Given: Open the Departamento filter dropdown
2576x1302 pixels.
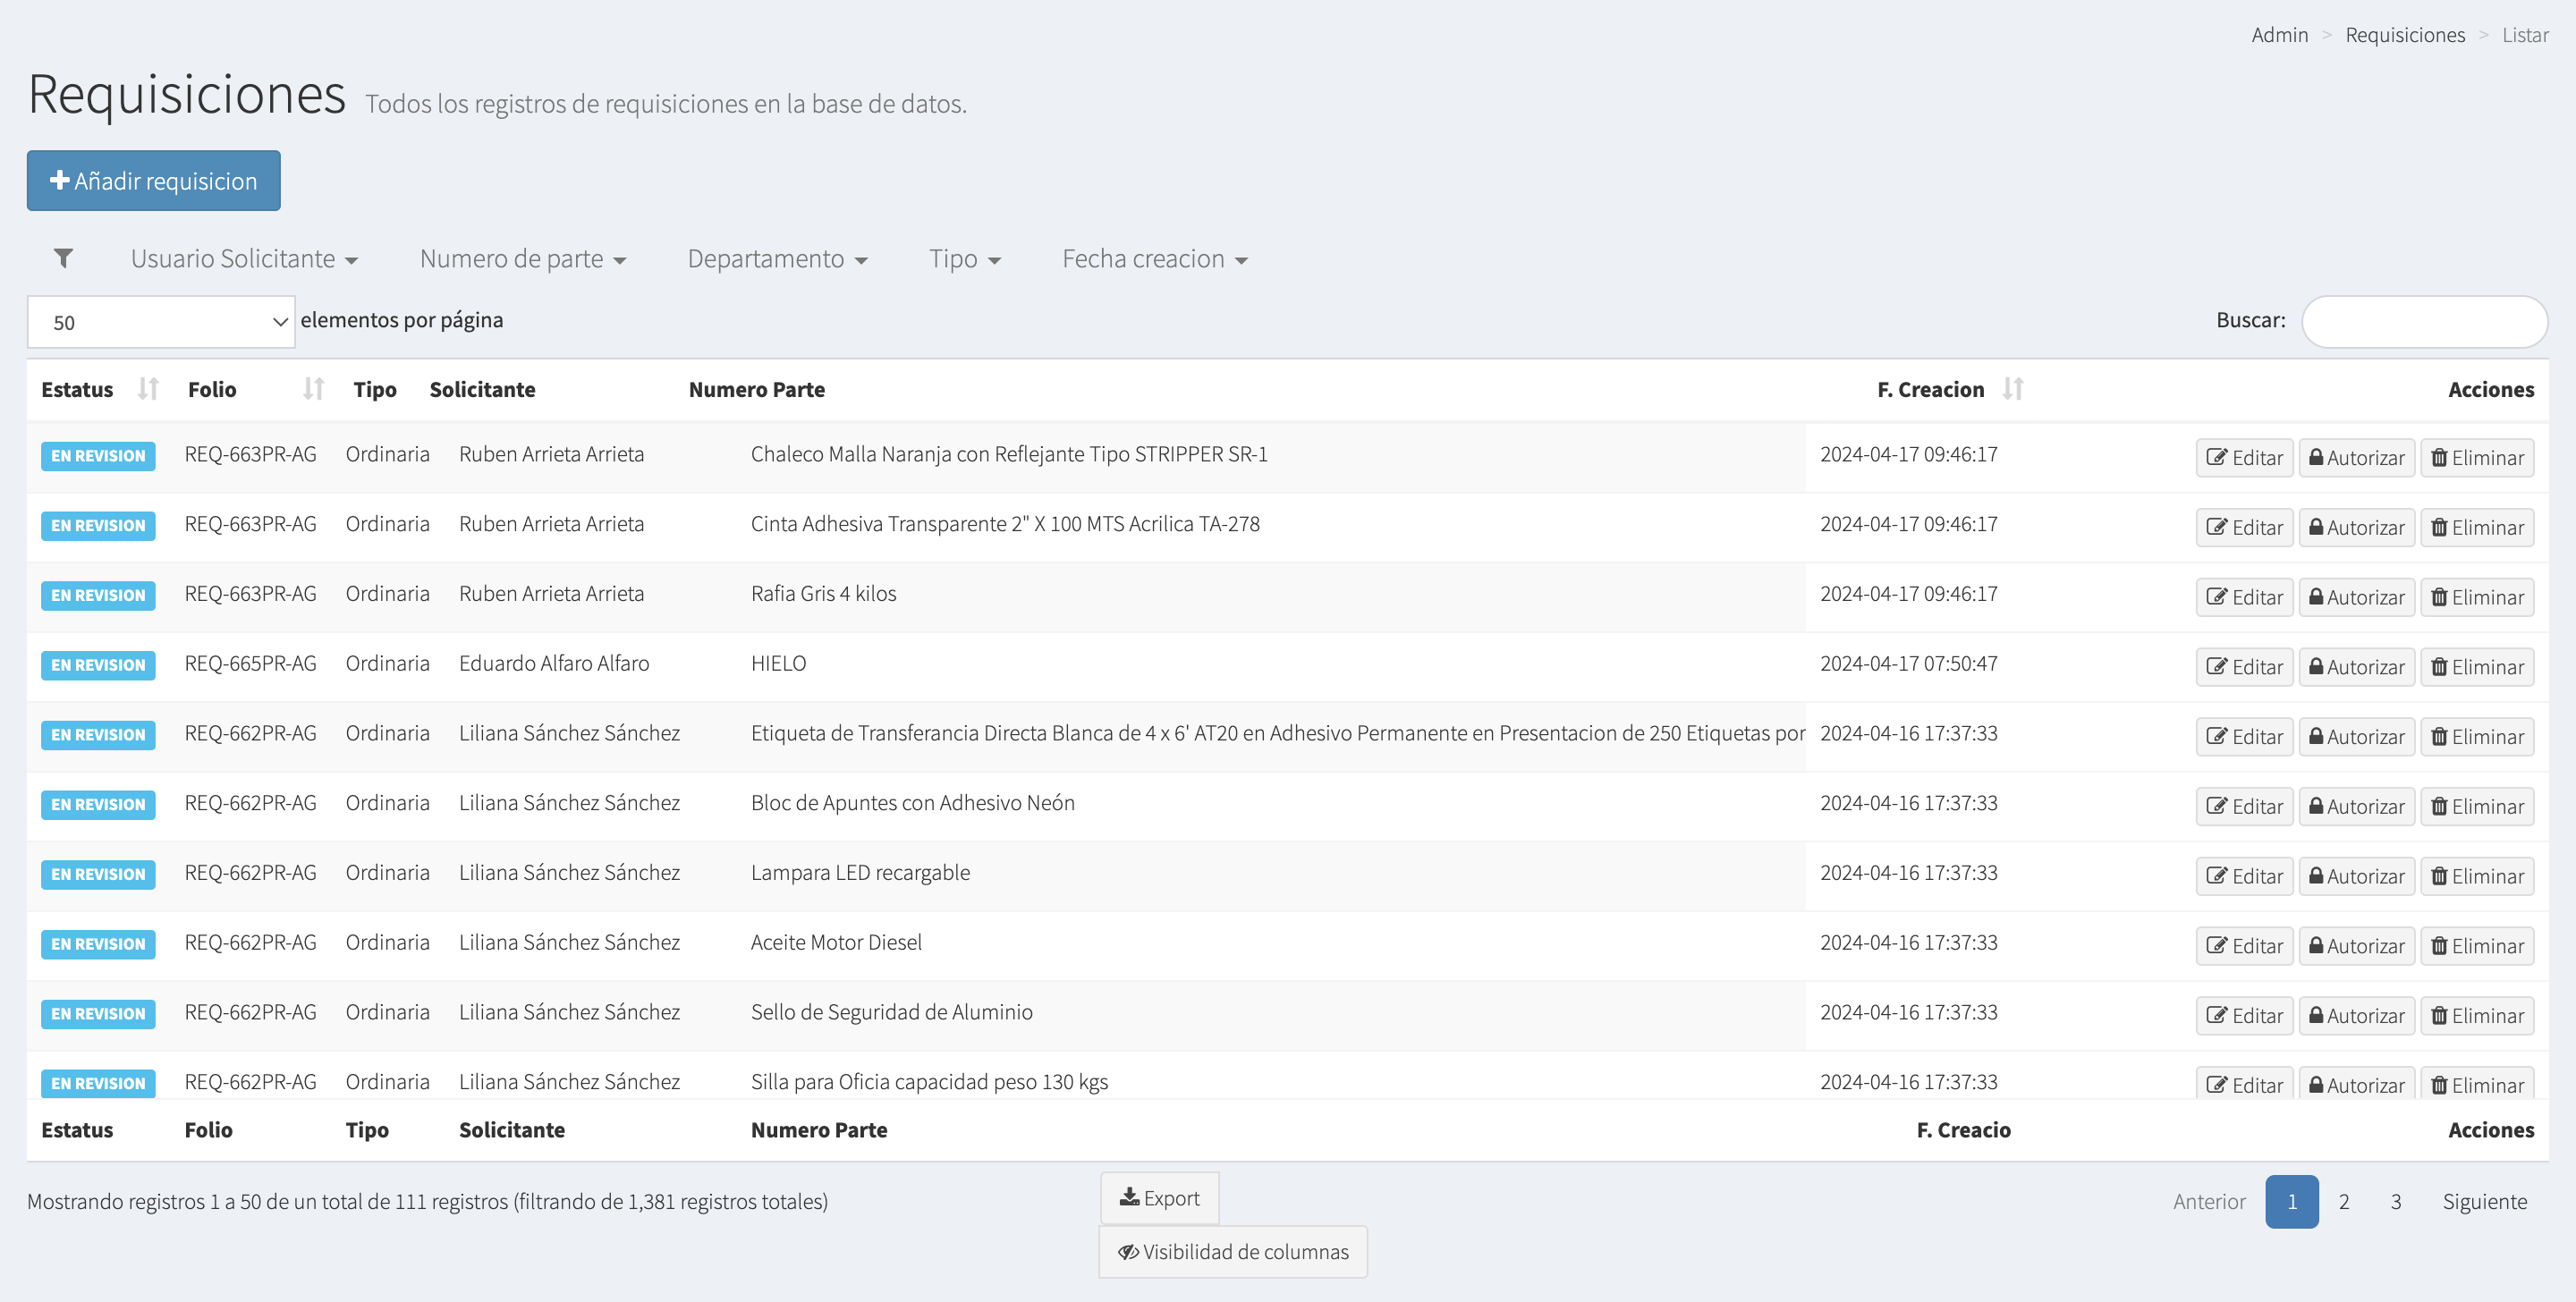Looking at the screenshot, I should pos(776,259).
